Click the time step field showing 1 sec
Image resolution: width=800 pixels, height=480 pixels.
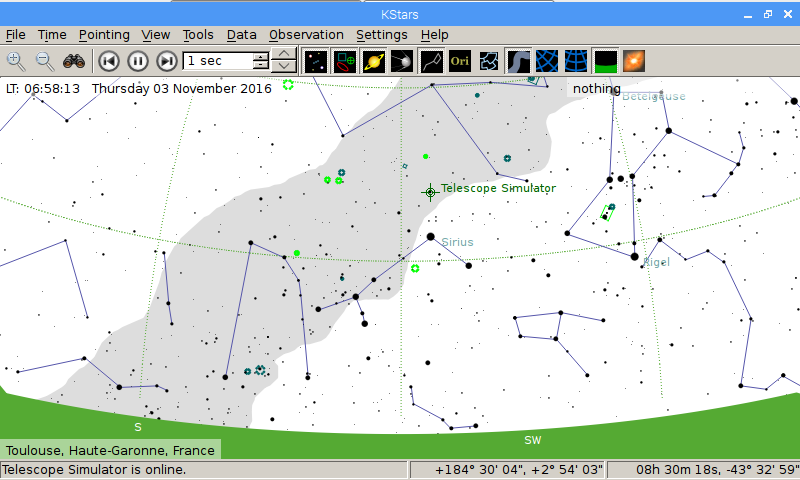(217, 61)
